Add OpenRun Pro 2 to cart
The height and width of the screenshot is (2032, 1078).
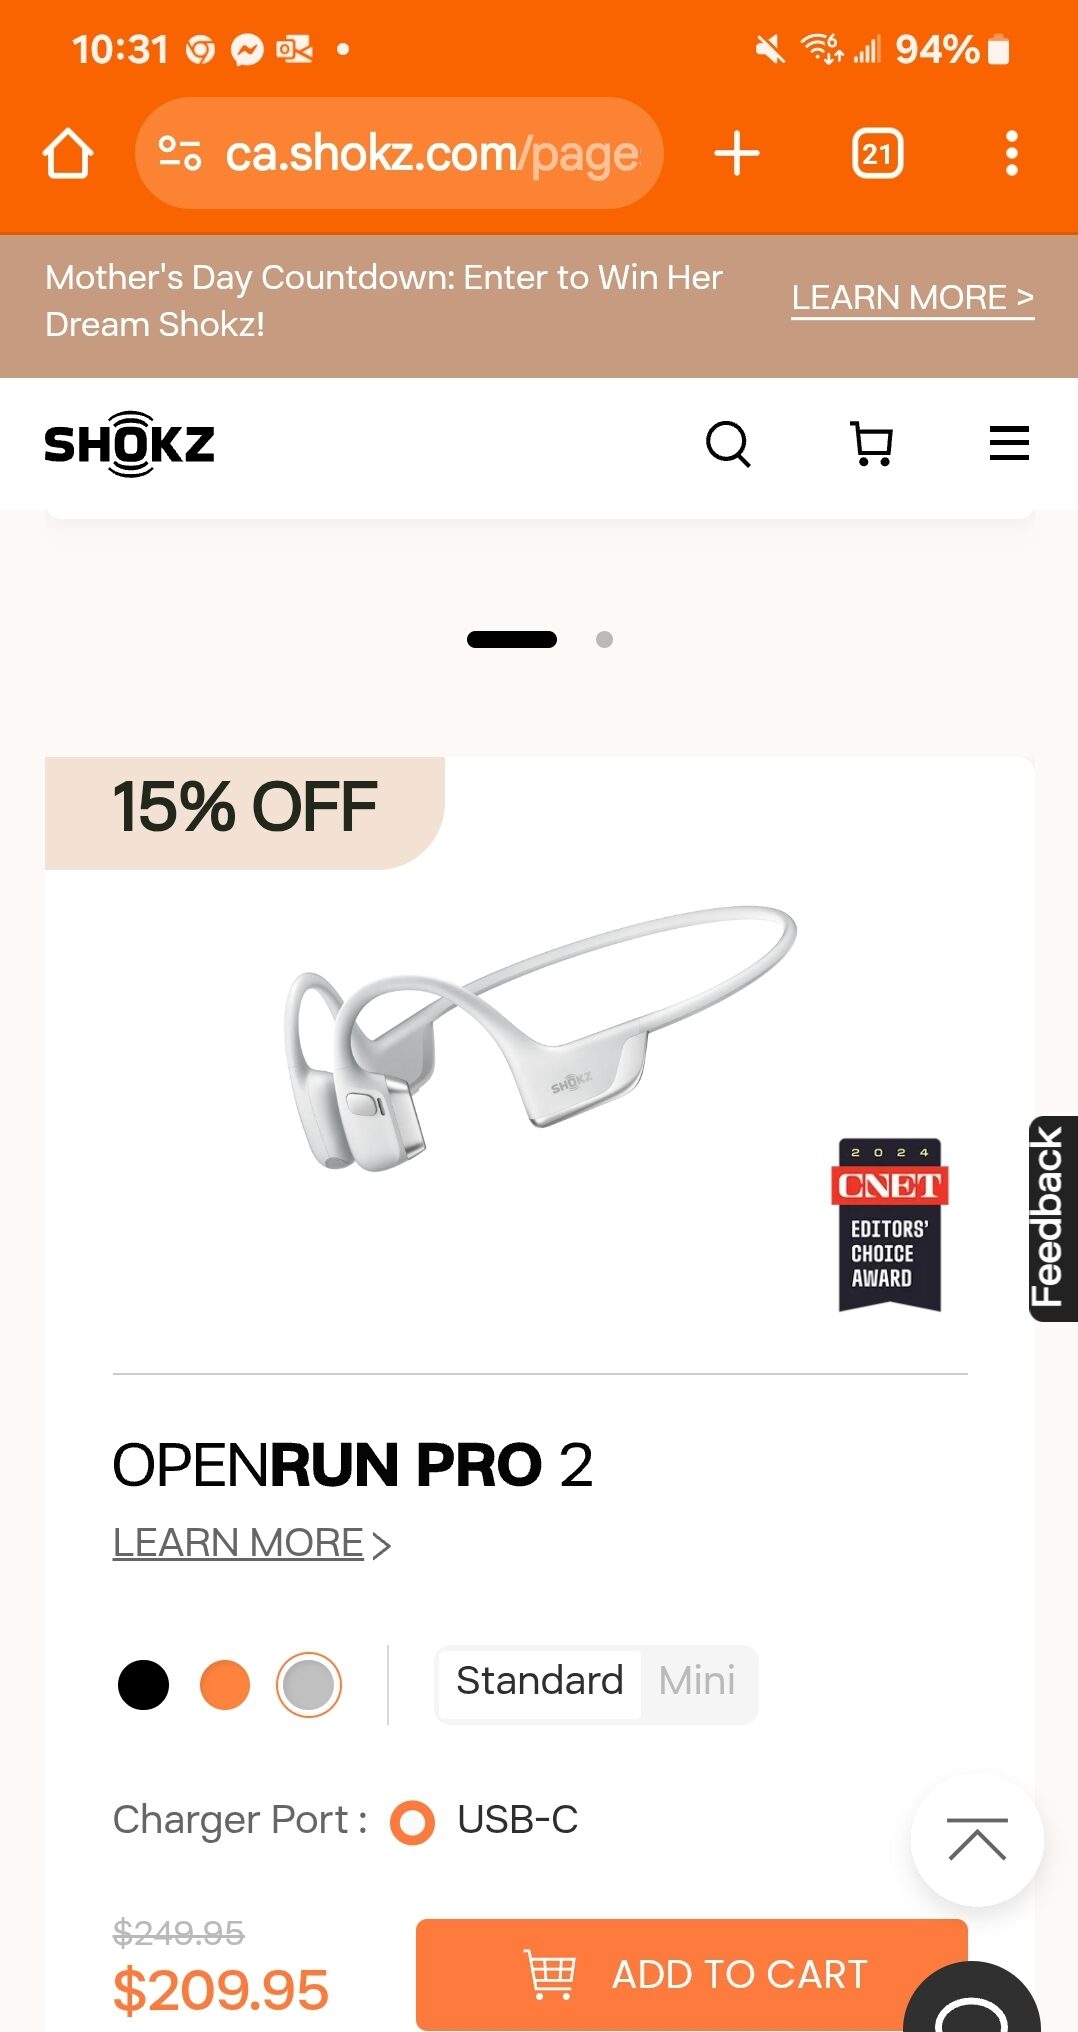point(692,1974)
